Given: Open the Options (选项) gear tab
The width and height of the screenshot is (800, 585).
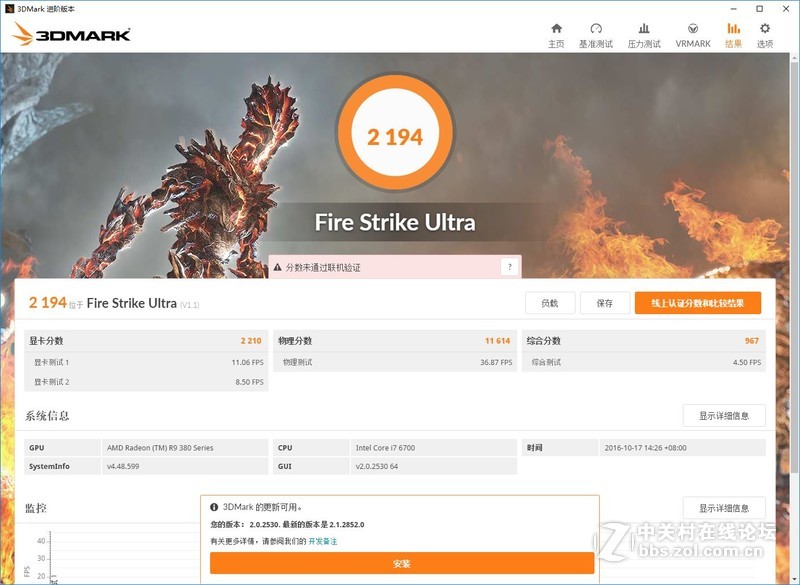Looking at the screenshot, I should [764, 35].
